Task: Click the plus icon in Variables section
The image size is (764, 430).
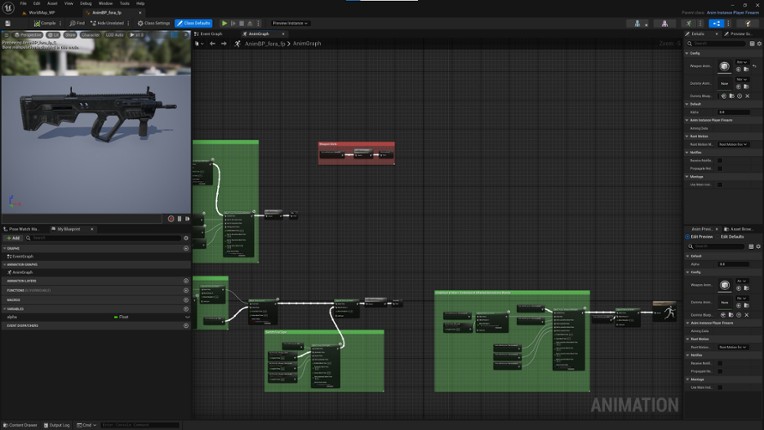Action: point(186,308)
